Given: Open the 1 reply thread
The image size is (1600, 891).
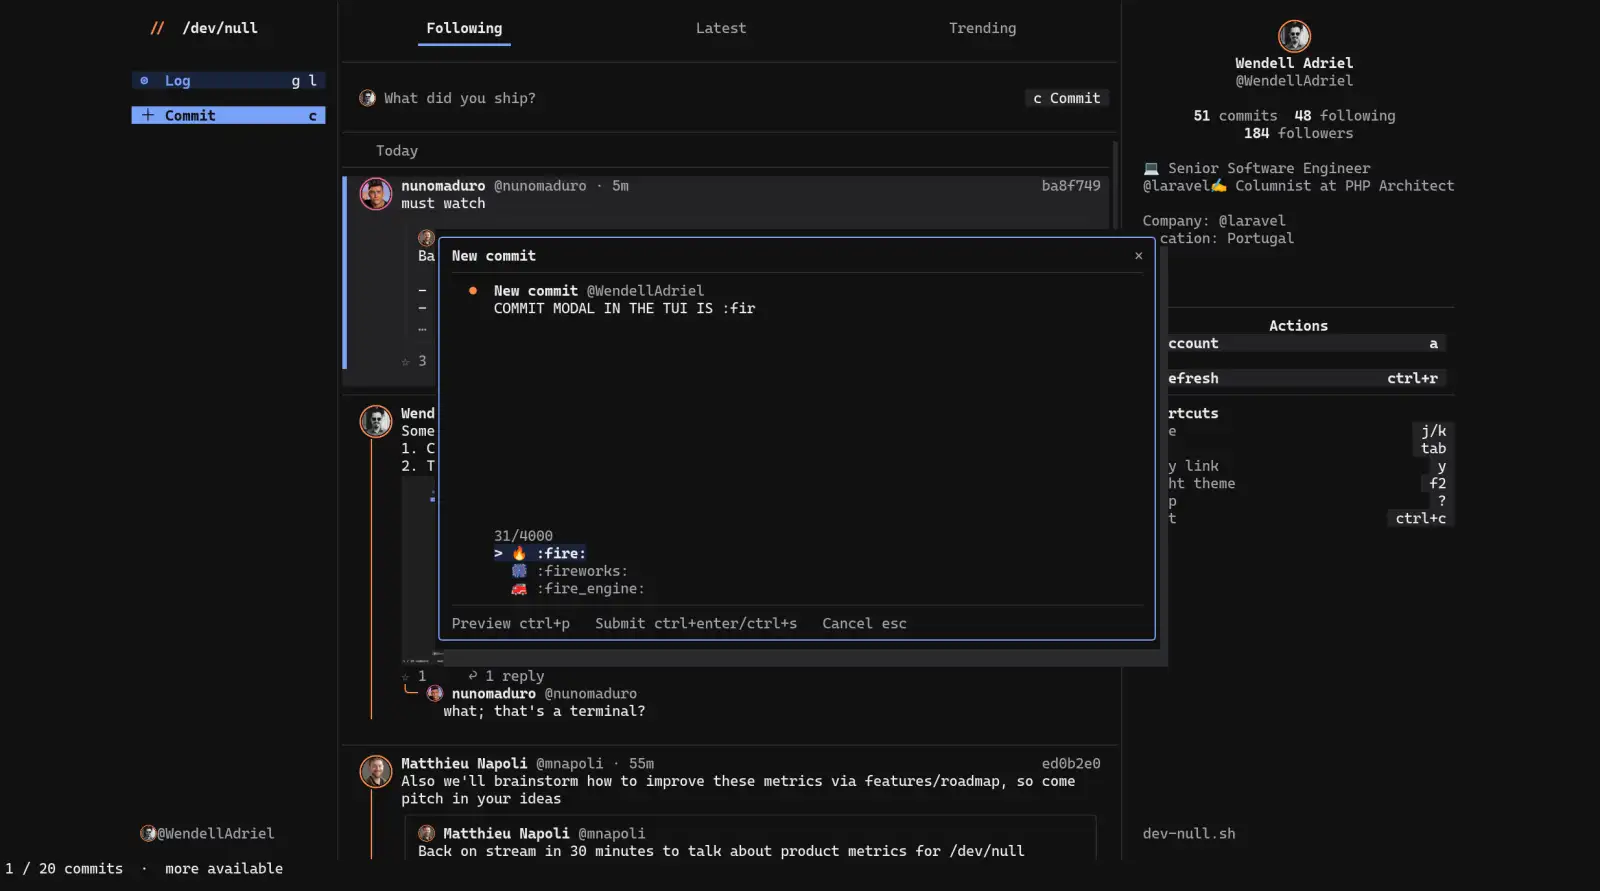Looking at the screenshot, I should point(506,676).
